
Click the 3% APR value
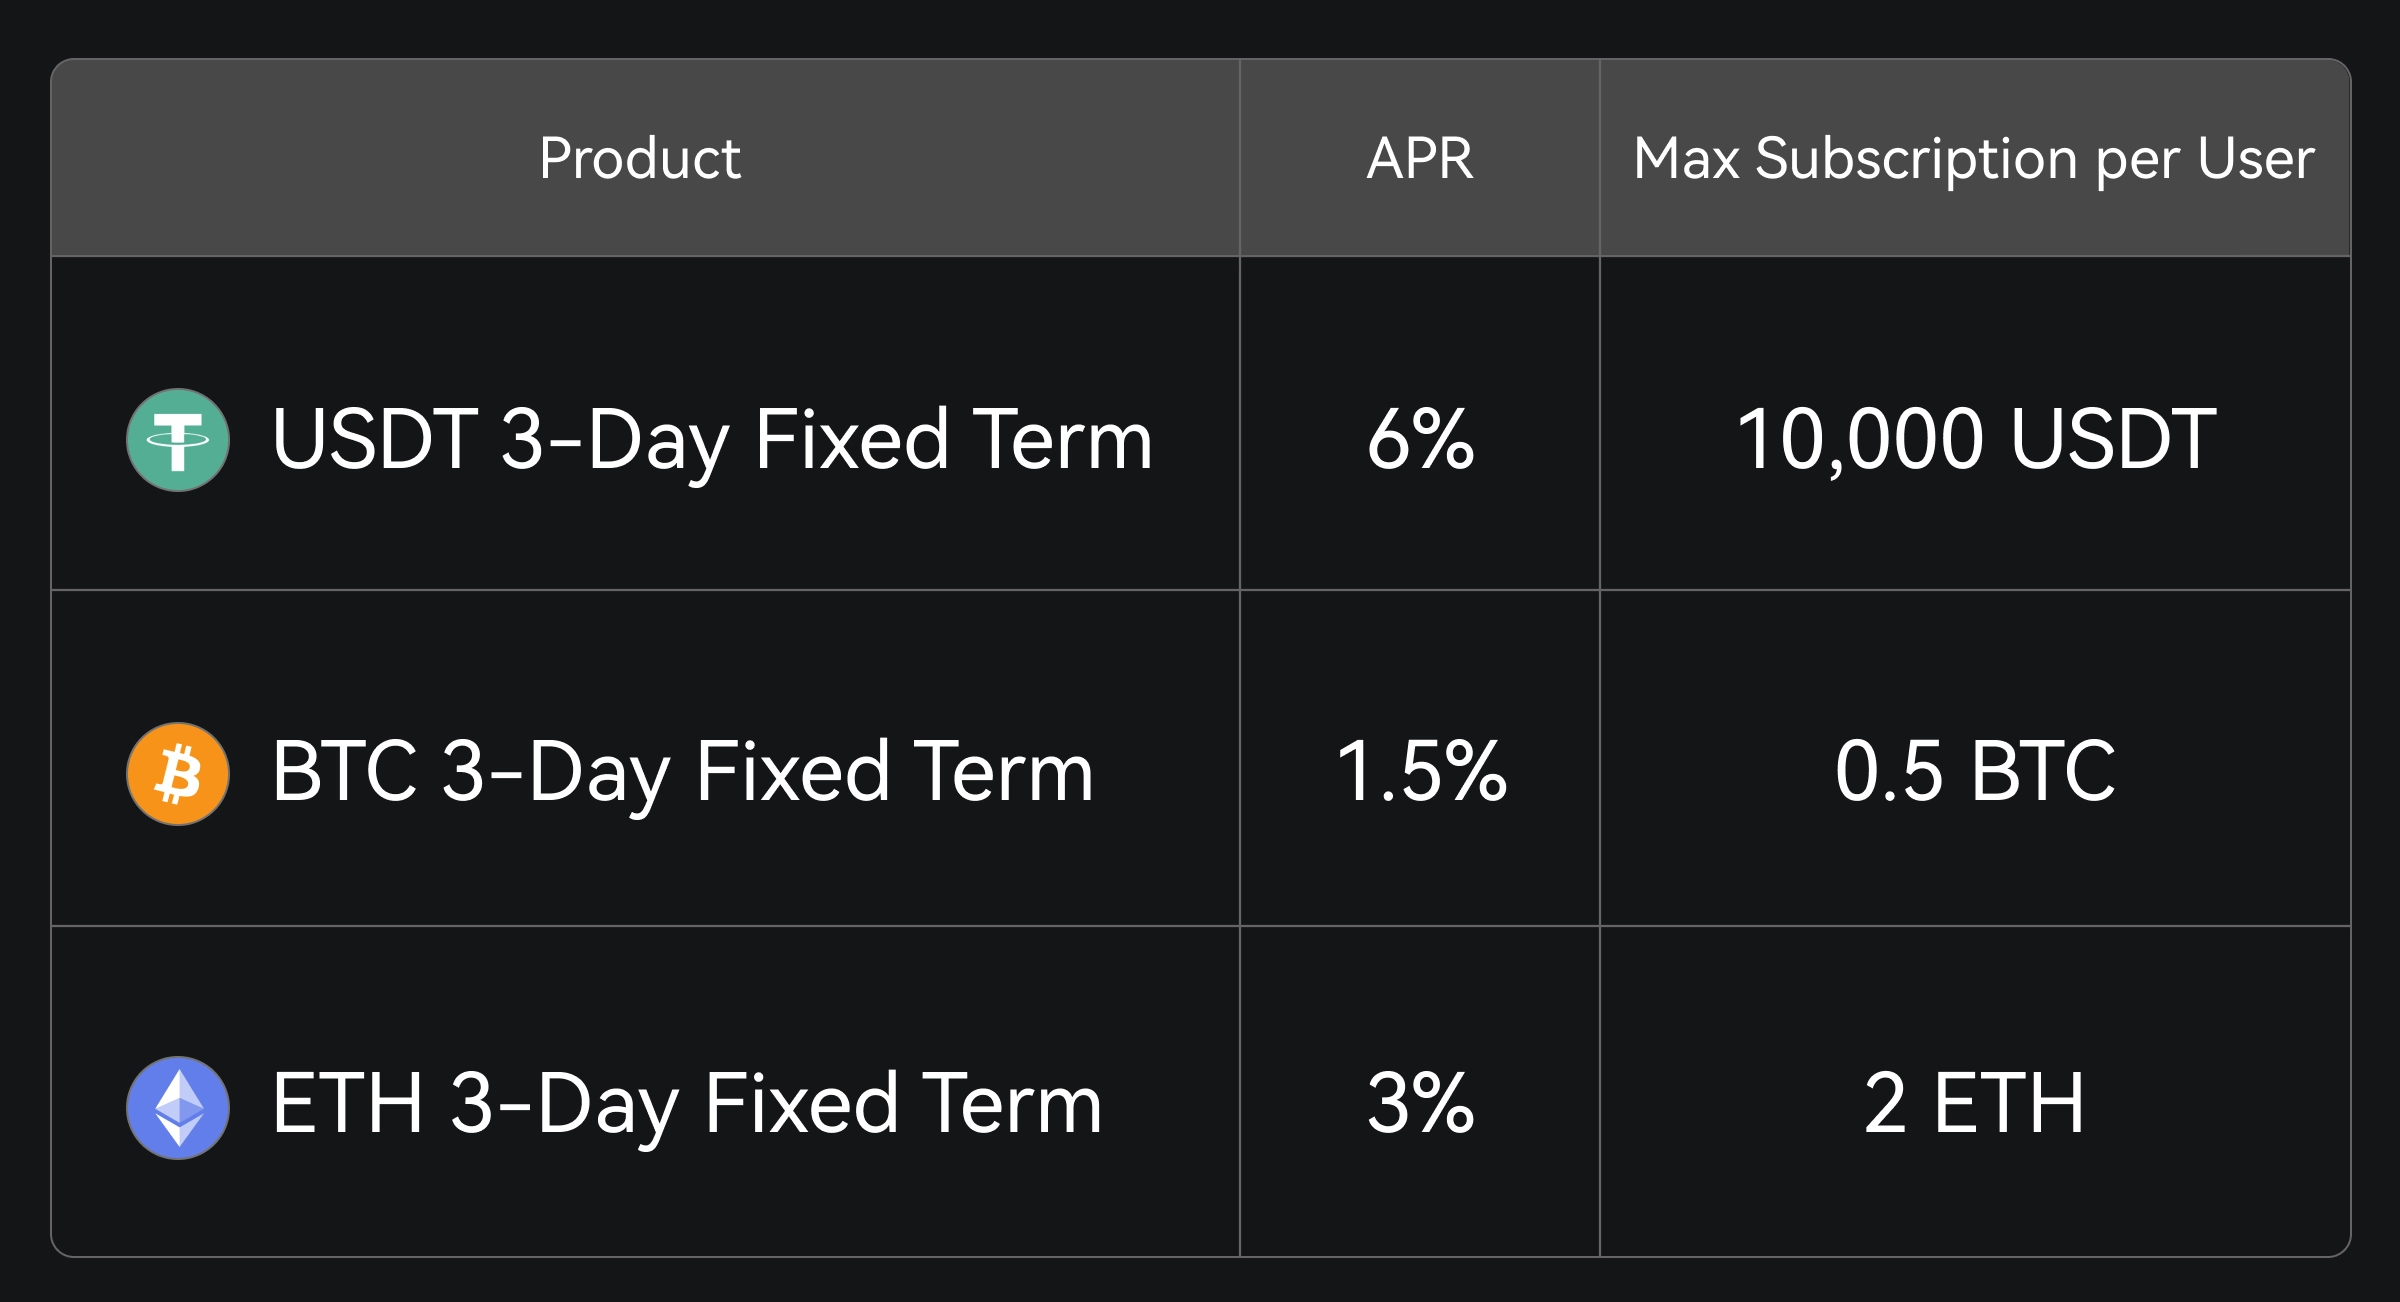pyautogui.click(x=1420, y=1105)
